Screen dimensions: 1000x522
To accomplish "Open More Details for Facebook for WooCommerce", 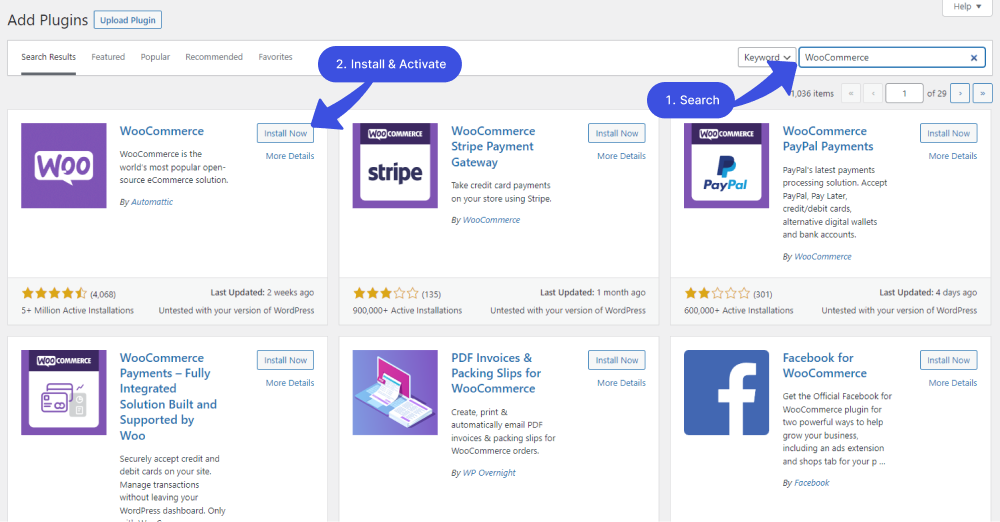I will 953,383.
